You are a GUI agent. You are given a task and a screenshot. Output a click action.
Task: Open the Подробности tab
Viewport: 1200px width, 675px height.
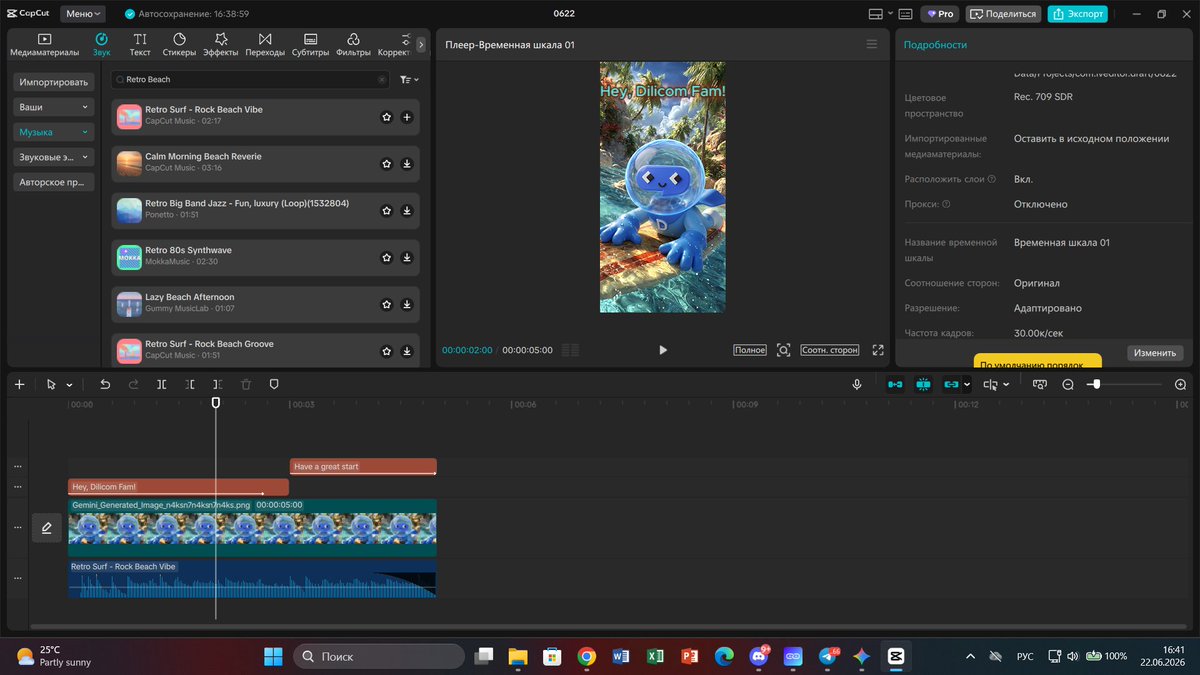(935, 45)
